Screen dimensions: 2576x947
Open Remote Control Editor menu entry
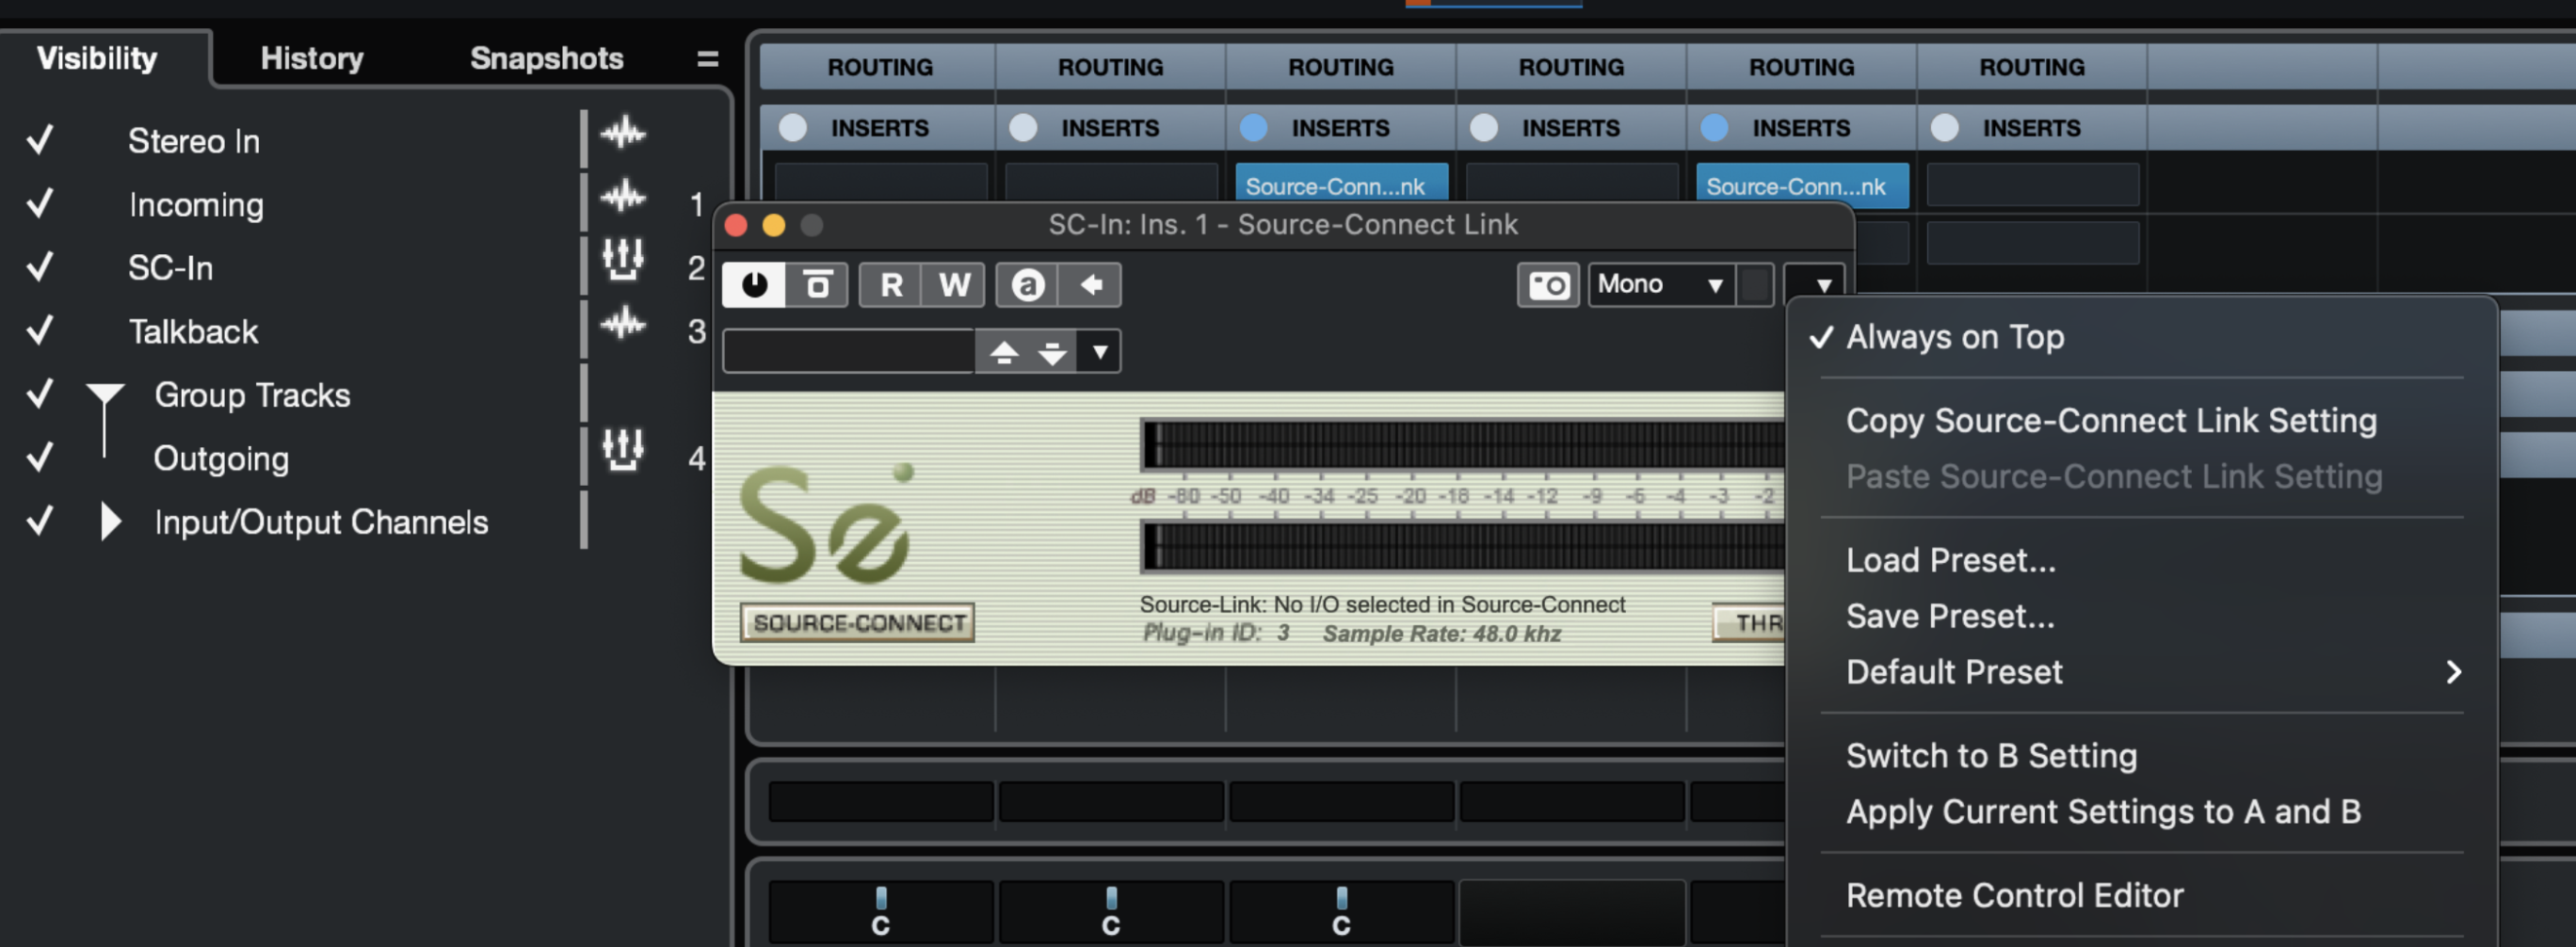click(x=2014, y=895)
